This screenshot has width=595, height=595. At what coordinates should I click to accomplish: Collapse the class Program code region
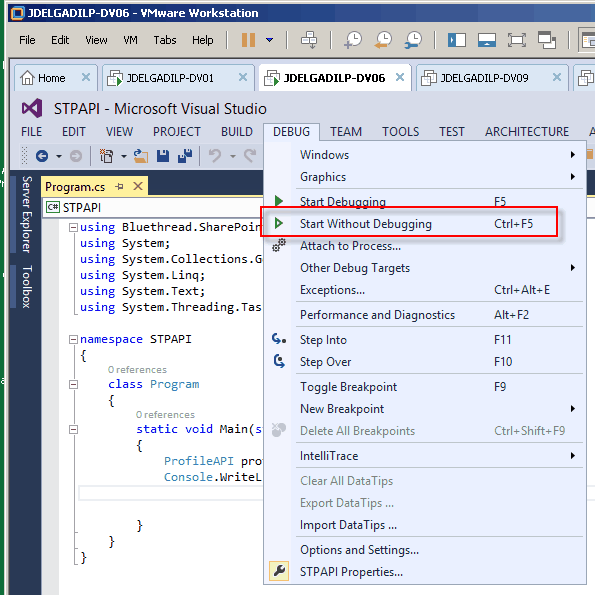coord(73,384)
